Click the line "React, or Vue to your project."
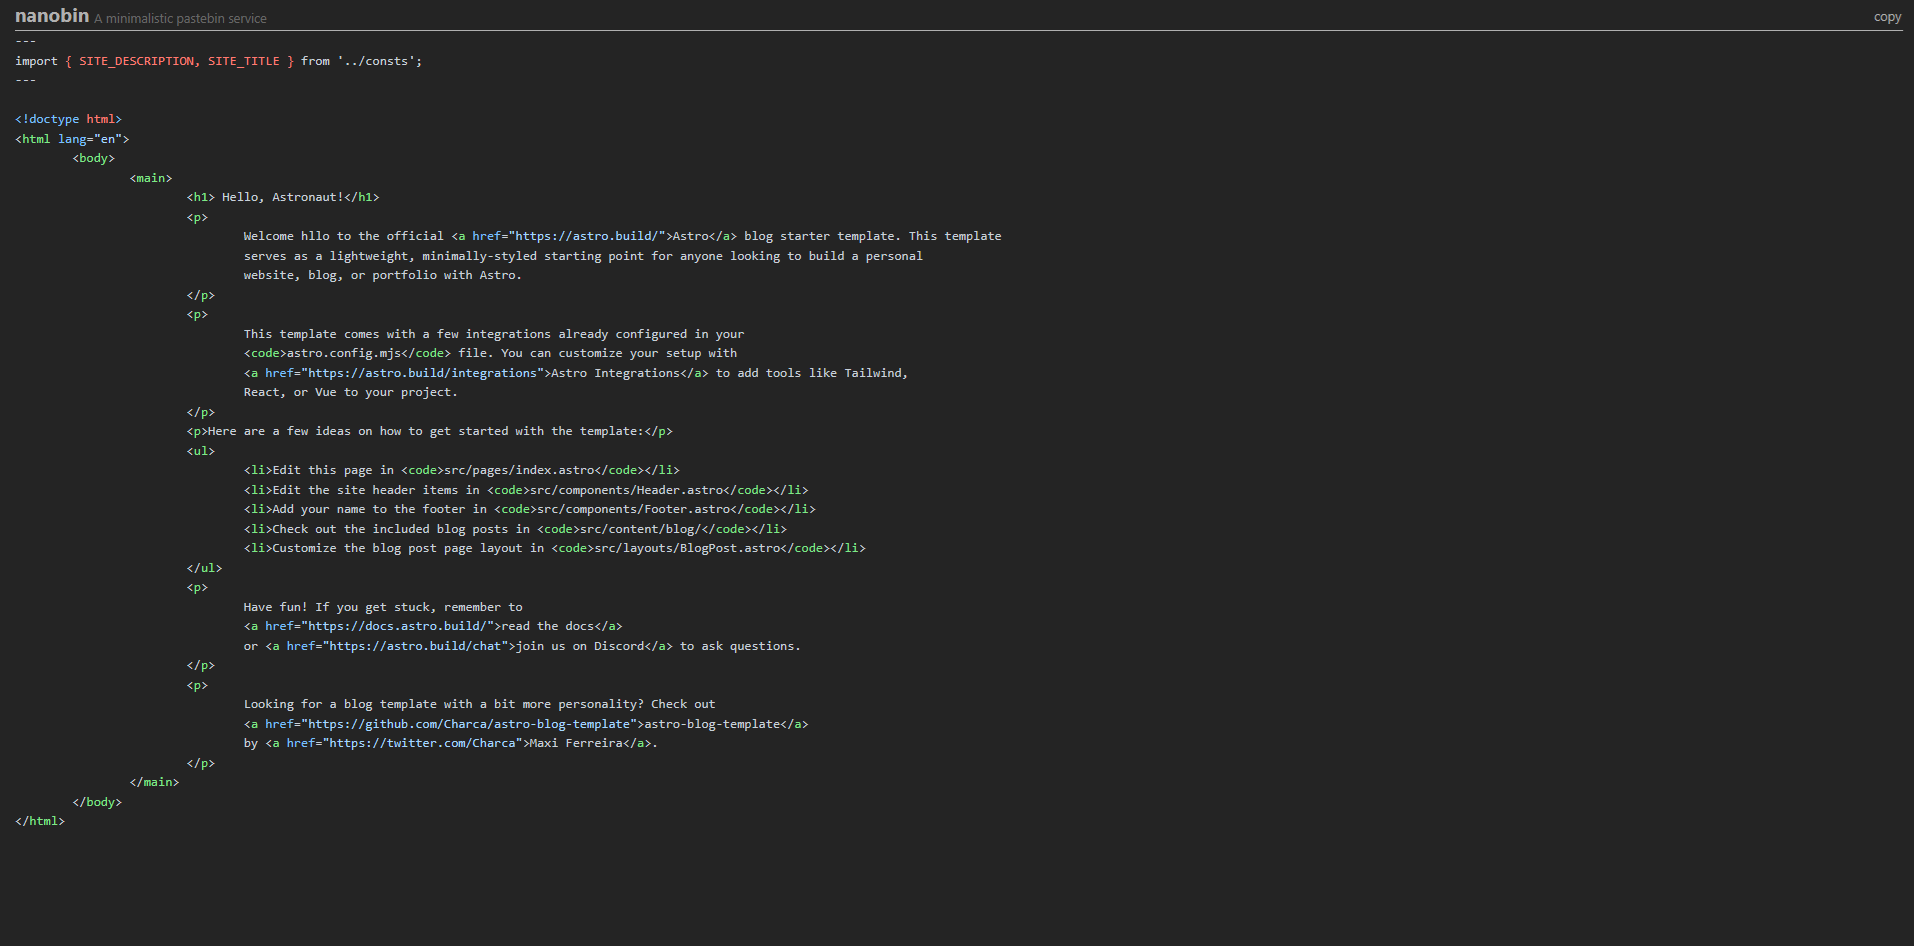This screenshot has height=946, width=1914. (x=350, y=392)
